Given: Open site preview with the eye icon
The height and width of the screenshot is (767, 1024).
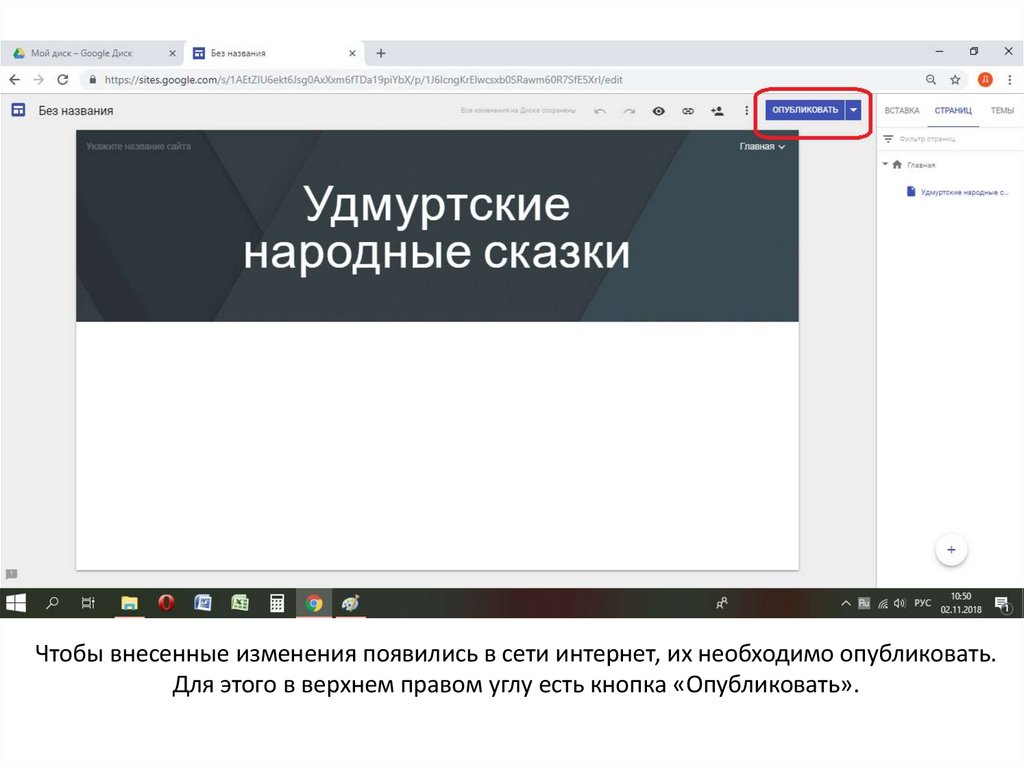Looking at the screenshot, I should pos(658,111).
